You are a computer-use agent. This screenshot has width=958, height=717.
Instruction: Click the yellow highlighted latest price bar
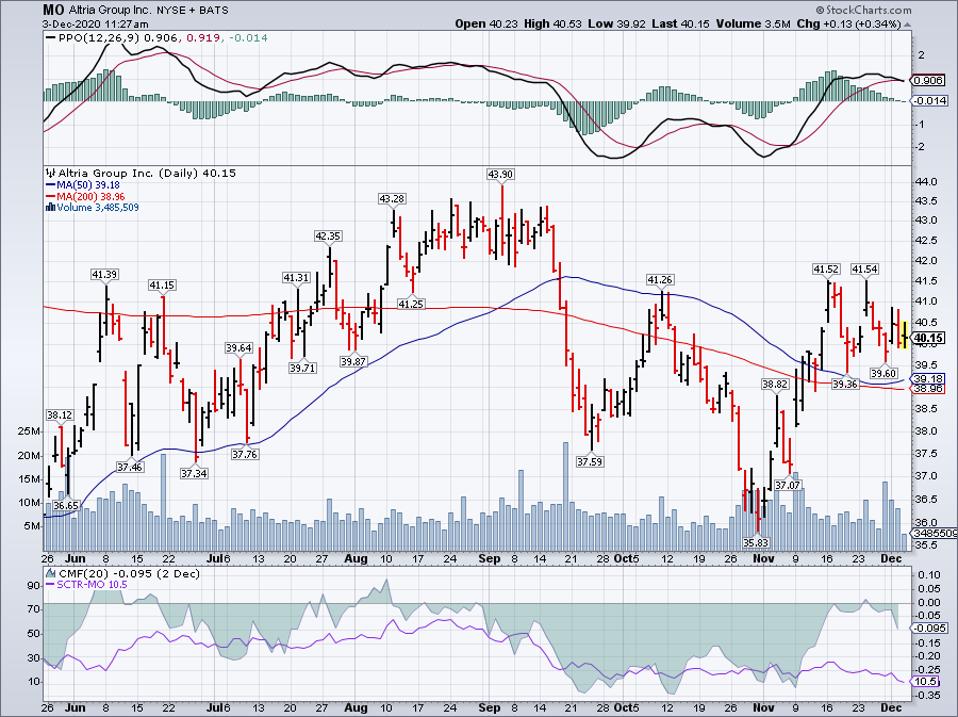click(x=904, y=335)
